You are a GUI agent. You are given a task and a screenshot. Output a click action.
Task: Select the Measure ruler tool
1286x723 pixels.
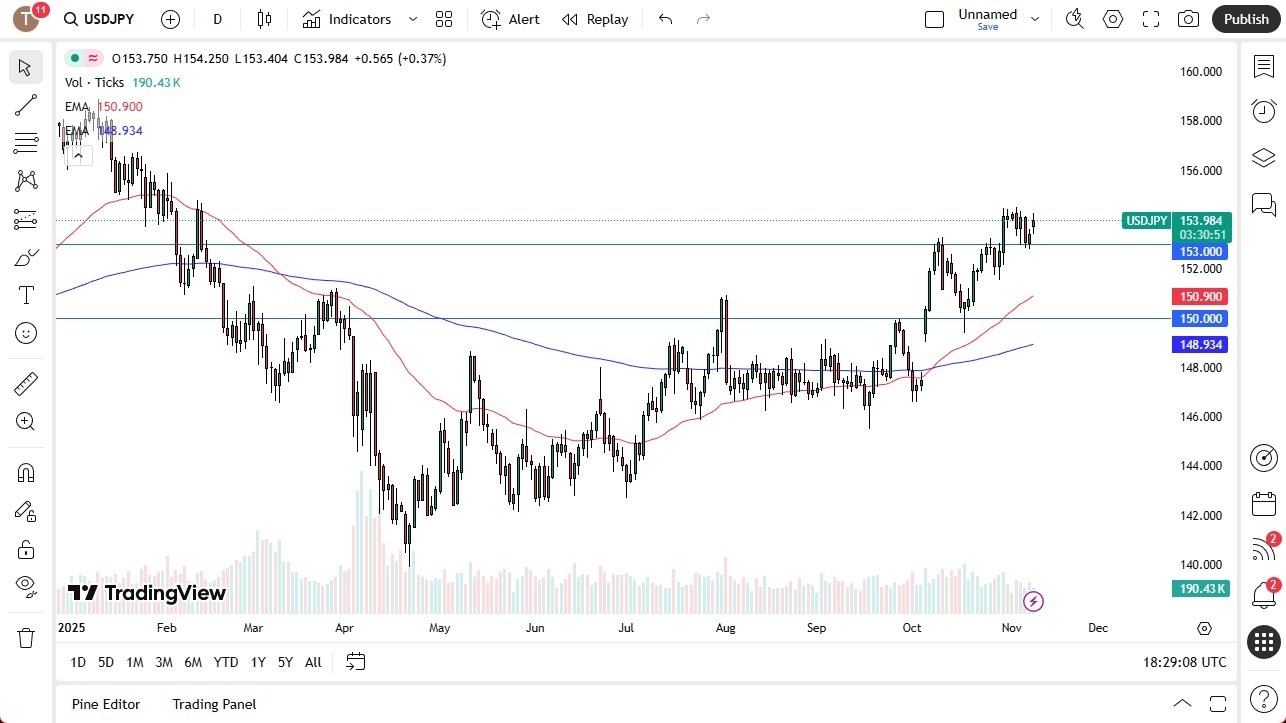coord(25,383)
